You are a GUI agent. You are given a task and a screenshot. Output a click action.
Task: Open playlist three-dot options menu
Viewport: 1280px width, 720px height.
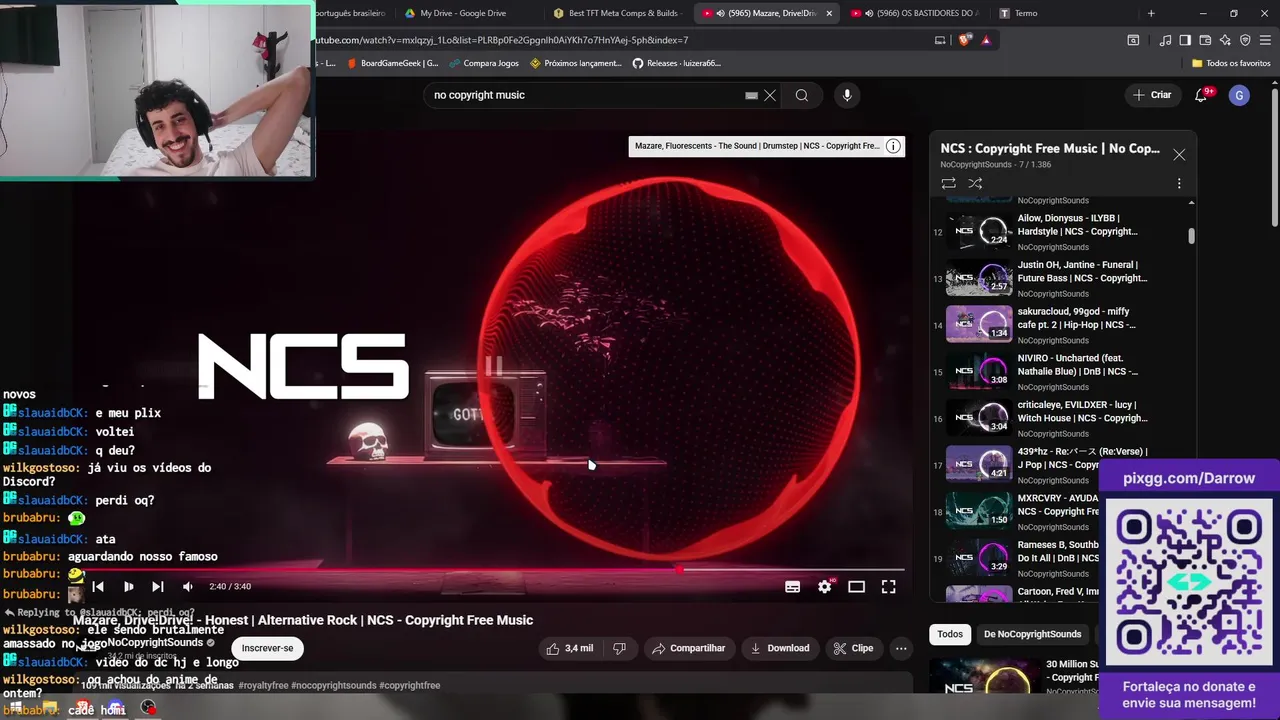click(1179, 183)
